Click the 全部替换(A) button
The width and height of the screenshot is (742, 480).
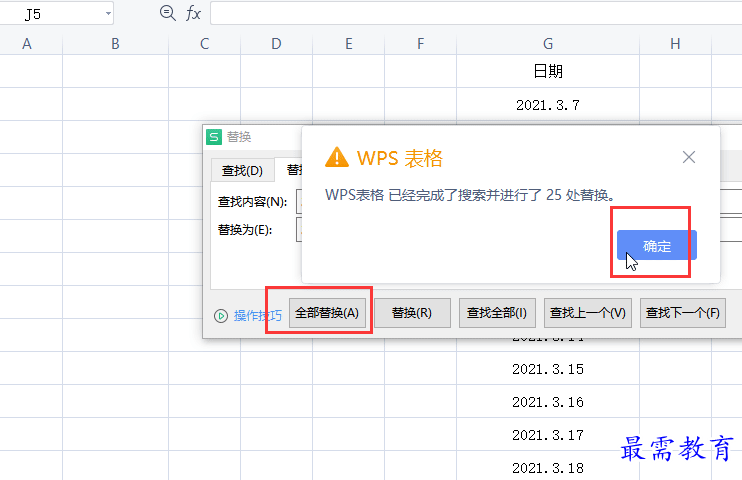pyautogui.click(x=327, y=313)
